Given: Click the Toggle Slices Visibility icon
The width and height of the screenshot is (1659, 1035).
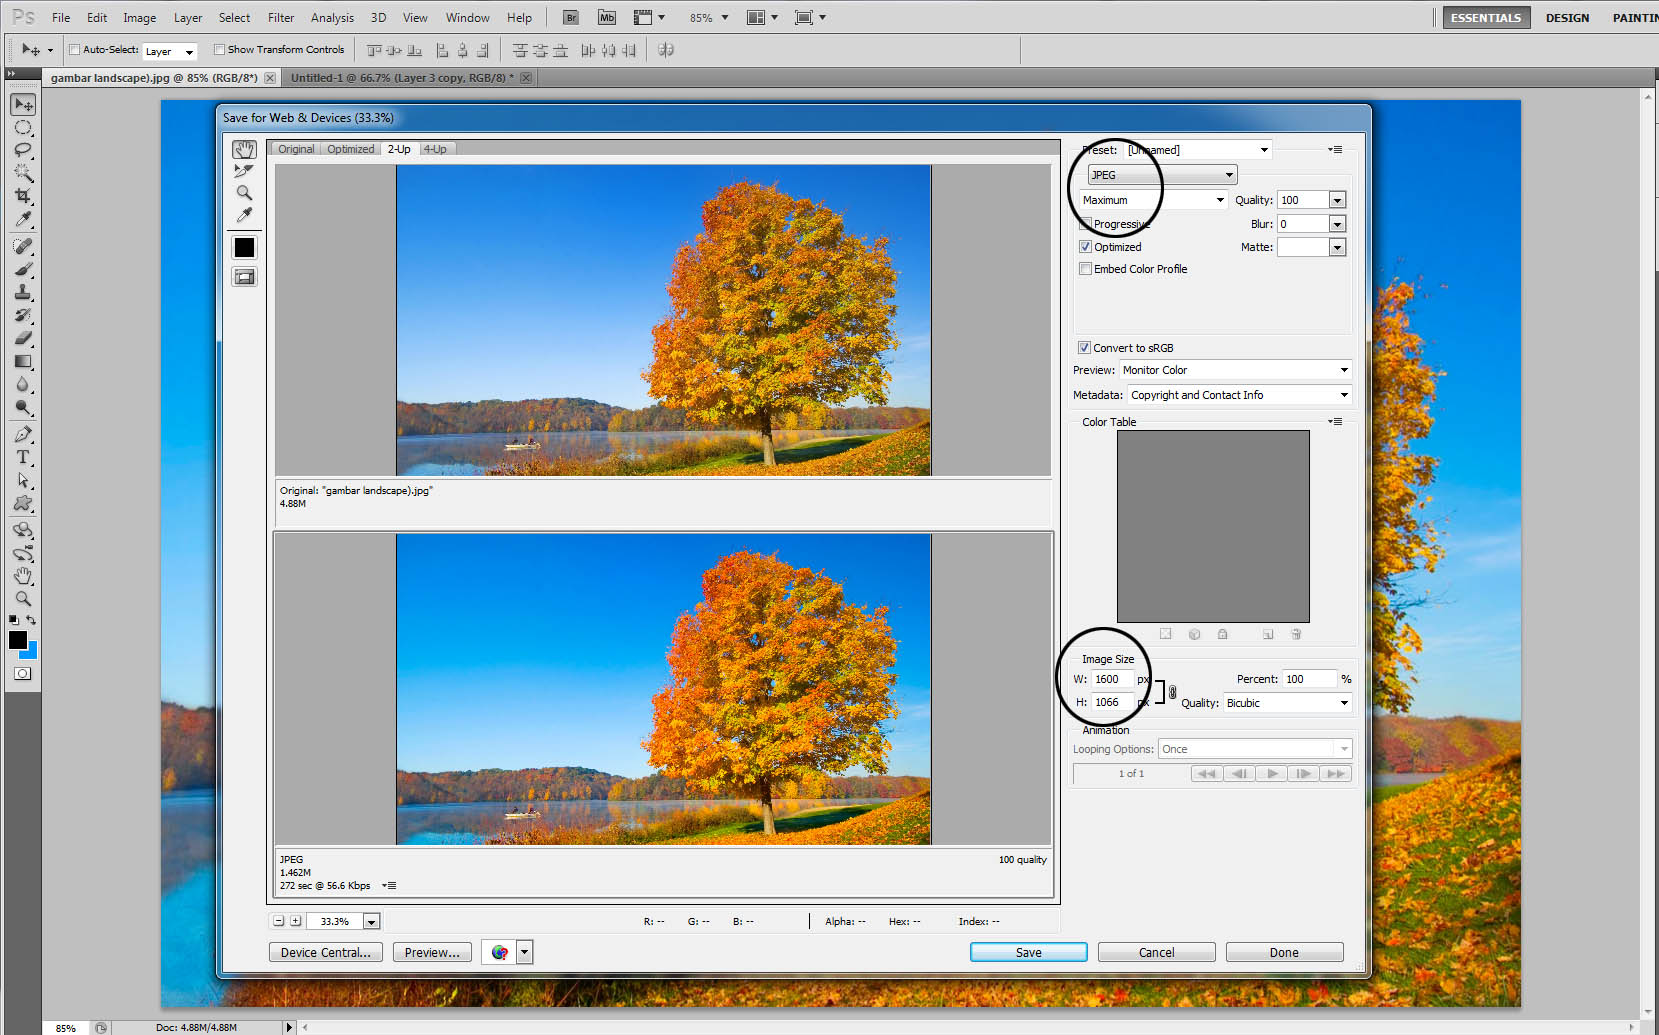Looking at the screenshot, I should click(244, 277).
